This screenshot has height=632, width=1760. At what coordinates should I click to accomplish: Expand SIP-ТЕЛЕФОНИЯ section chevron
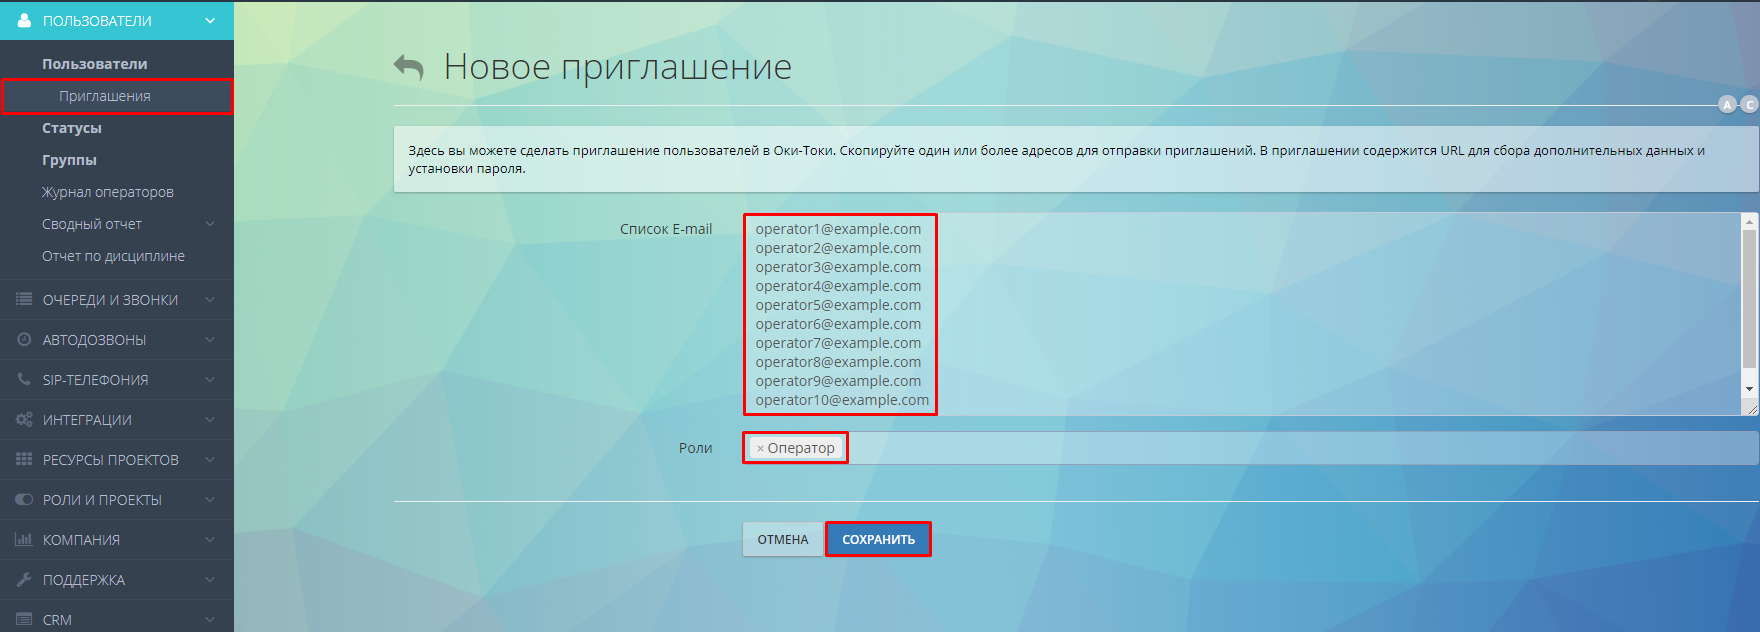pos(210,379)
